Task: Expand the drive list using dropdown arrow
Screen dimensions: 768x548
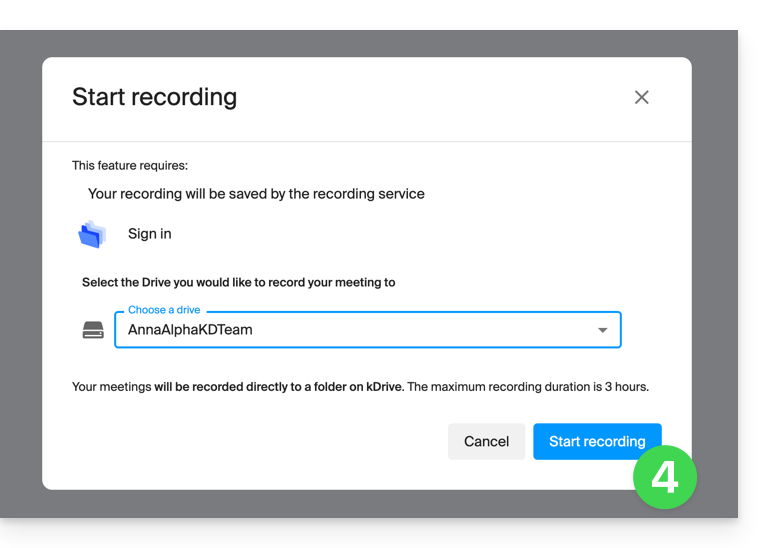Action: coord(602,330)
